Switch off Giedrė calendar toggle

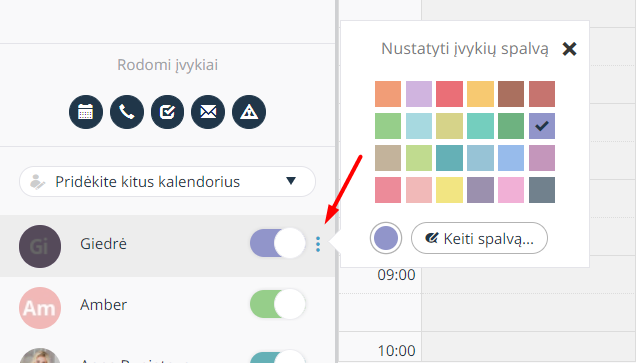click(x=277, y=243)
